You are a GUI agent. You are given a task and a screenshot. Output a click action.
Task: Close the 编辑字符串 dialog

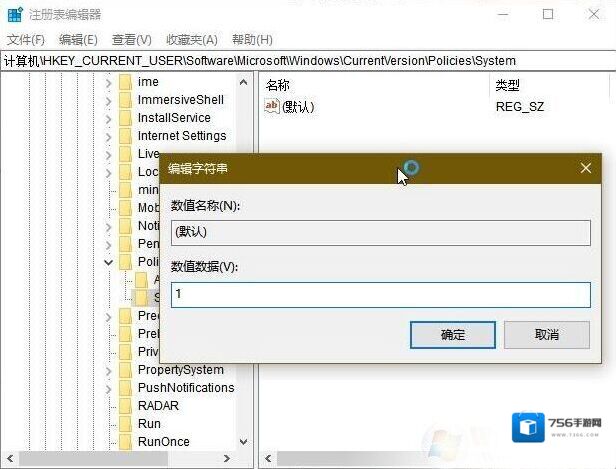pyautogui.click(x=586, y=169)
